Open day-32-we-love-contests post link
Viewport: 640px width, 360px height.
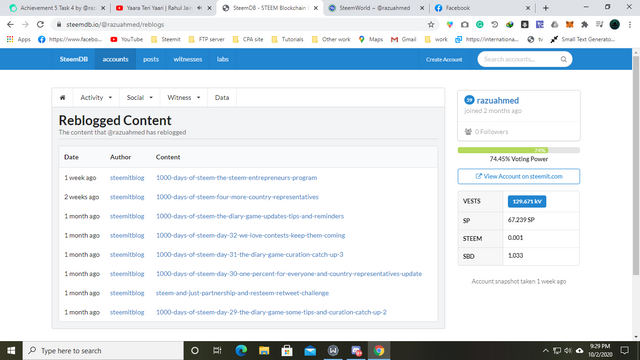coord(250,235)
